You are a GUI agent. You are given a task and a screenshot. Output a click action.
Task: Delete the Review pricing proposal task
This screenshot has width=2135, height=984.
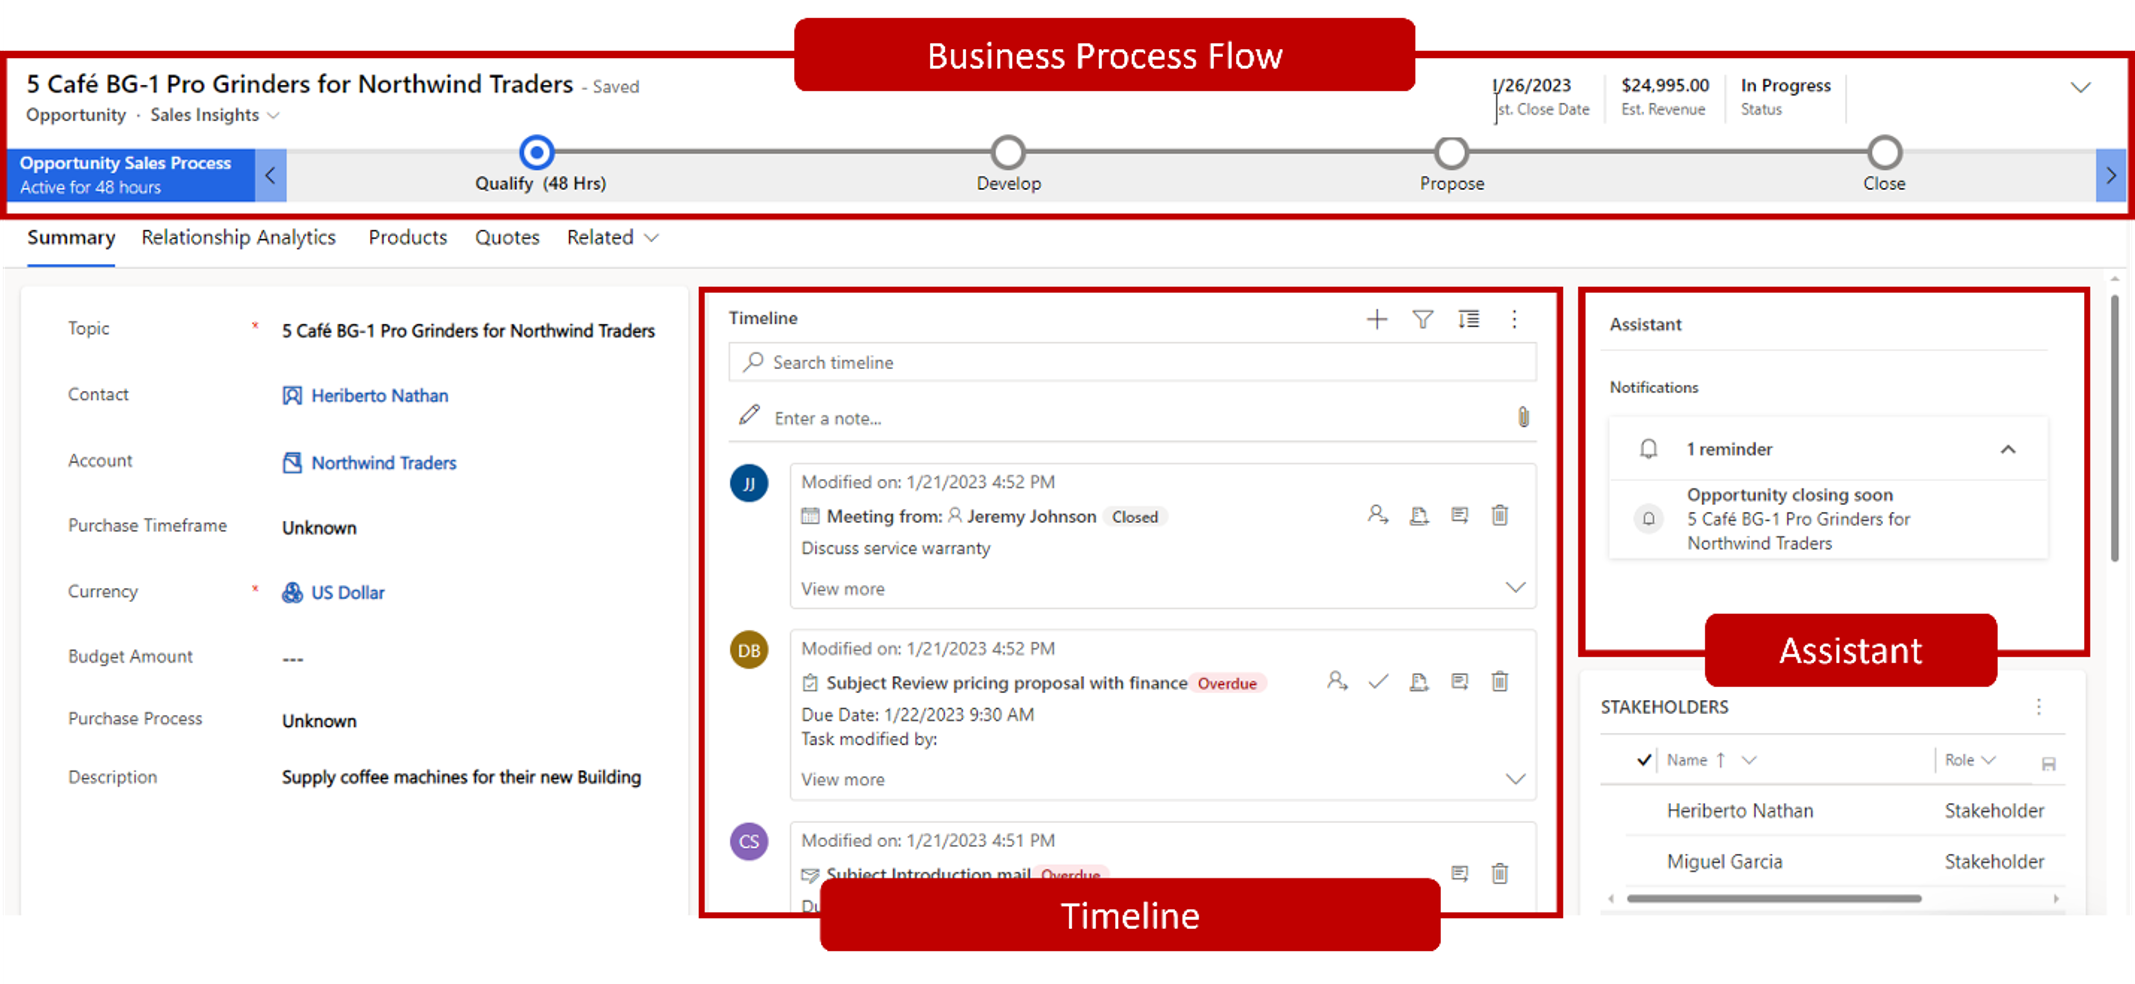pyautogui.click(x=1500, y=682)
